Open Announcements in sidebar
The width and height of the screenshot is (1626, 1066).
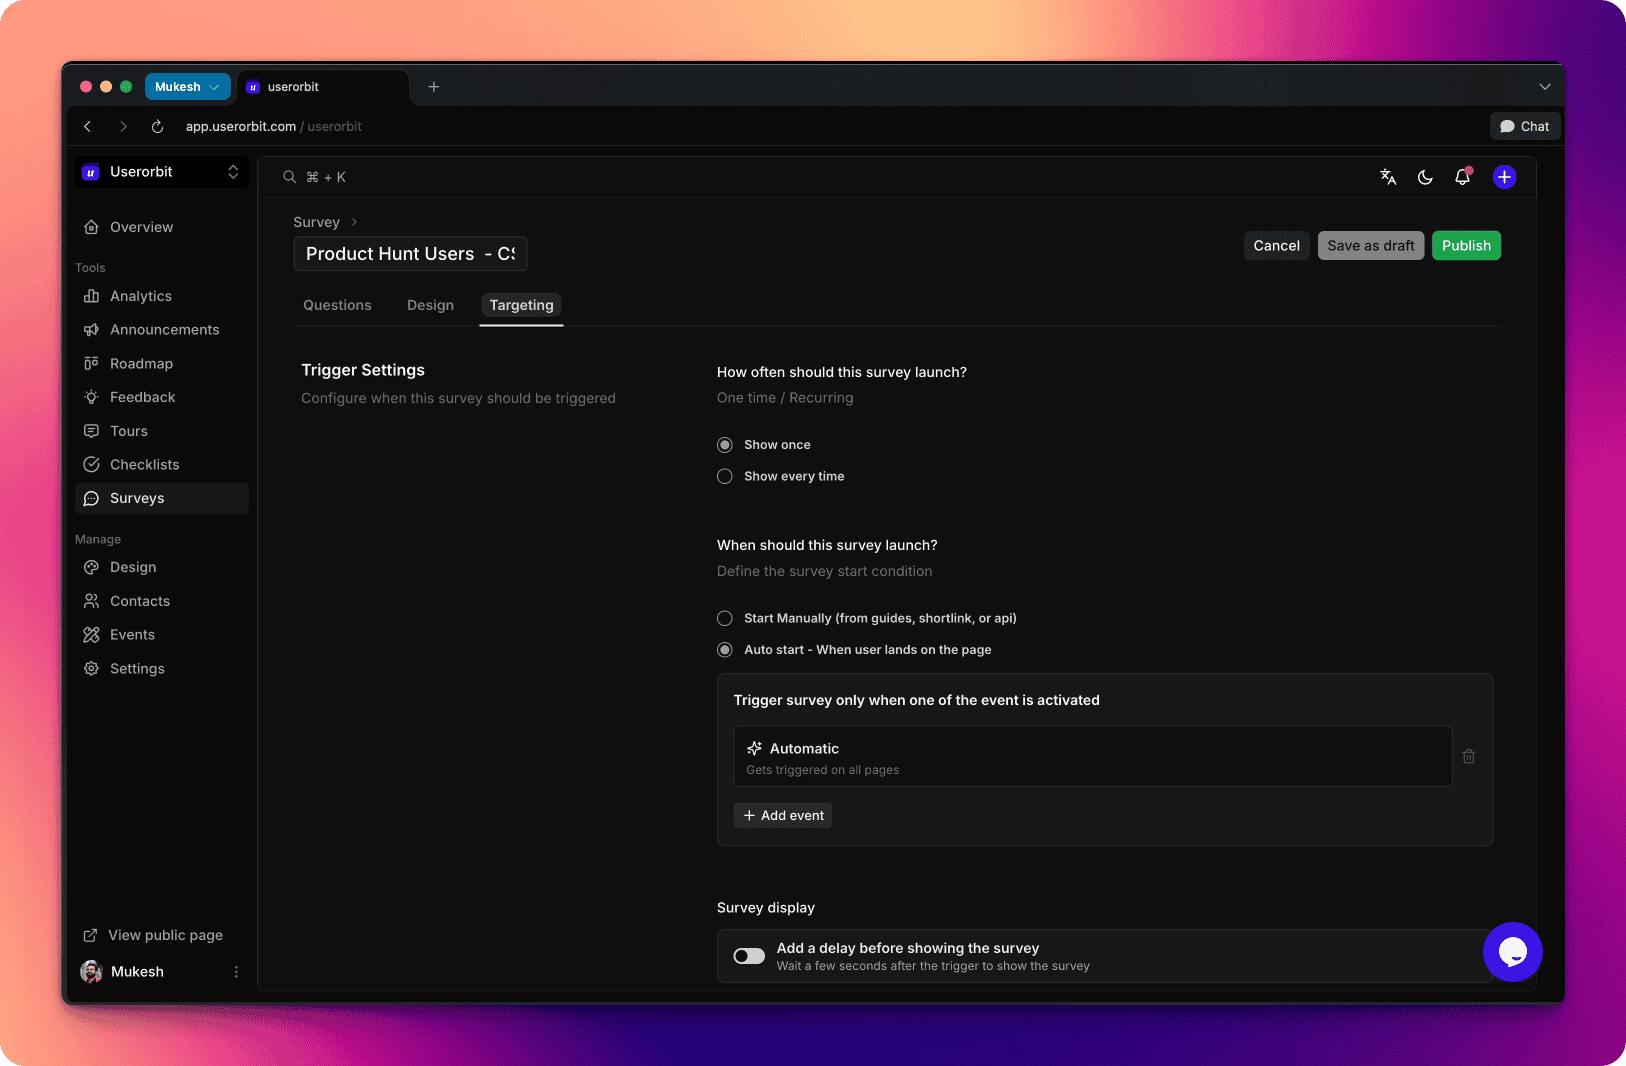coord(164,330)
